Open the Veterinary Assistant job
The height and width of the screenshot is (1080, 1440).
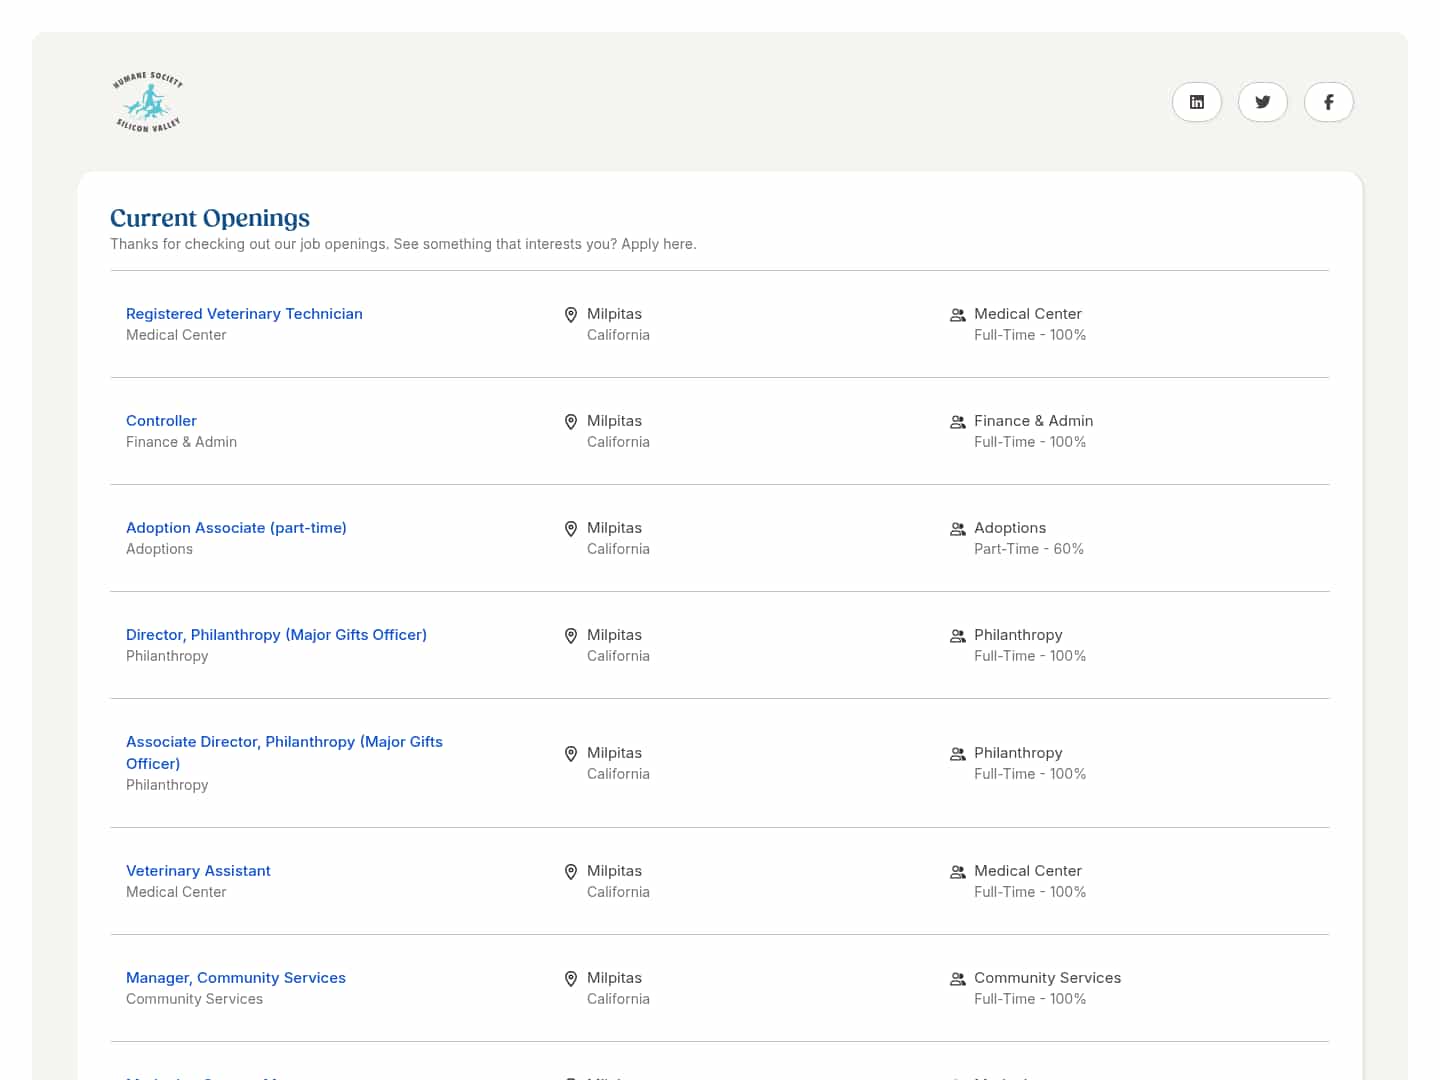pyautogui.click(x=198, y=871)
